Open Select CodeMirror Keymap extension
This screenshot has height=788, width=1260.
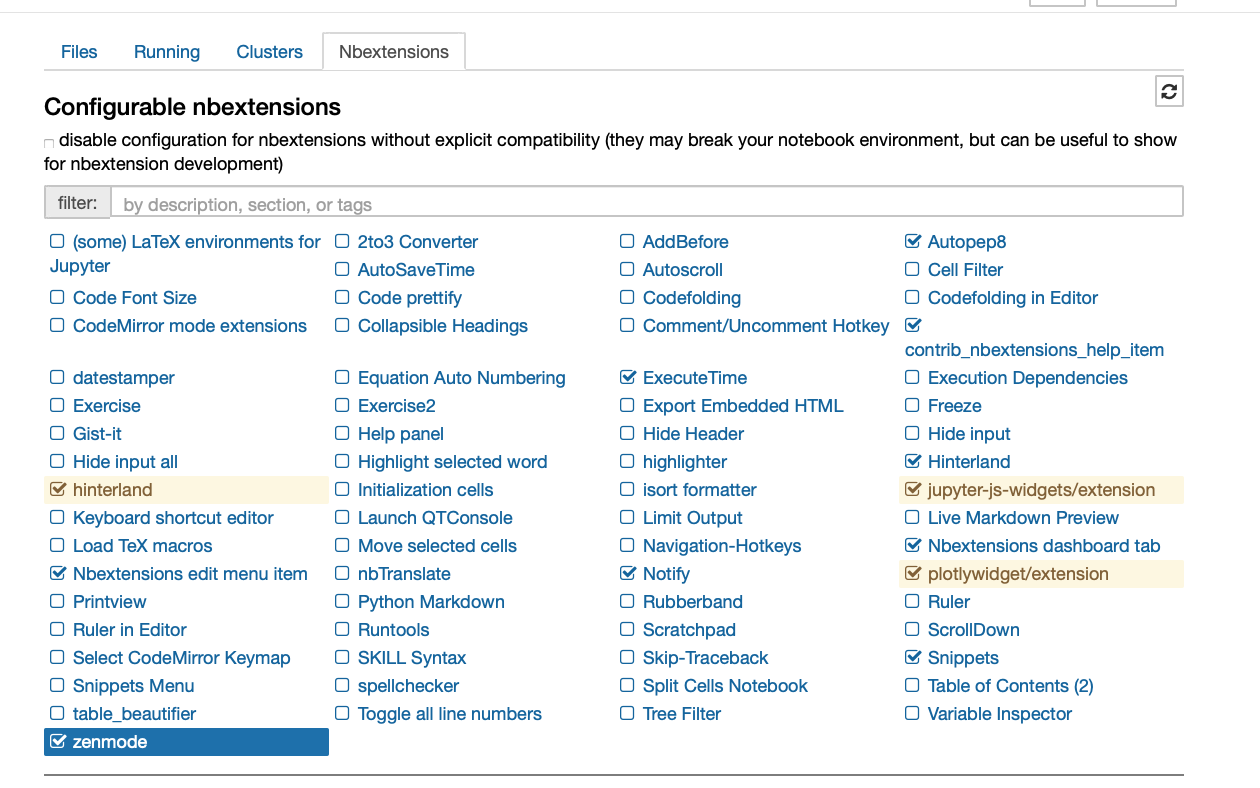click(182, 658)
